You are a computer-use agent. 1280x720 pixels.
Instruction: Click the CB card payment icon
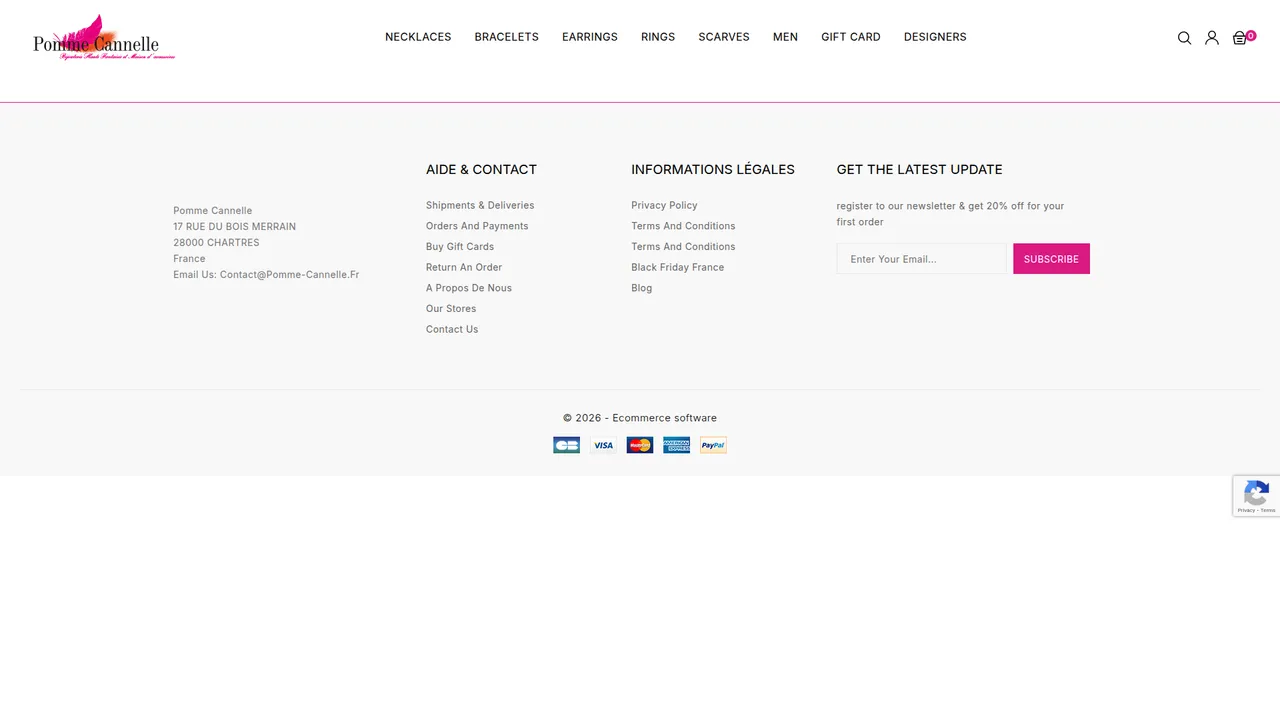click(566, 445)
